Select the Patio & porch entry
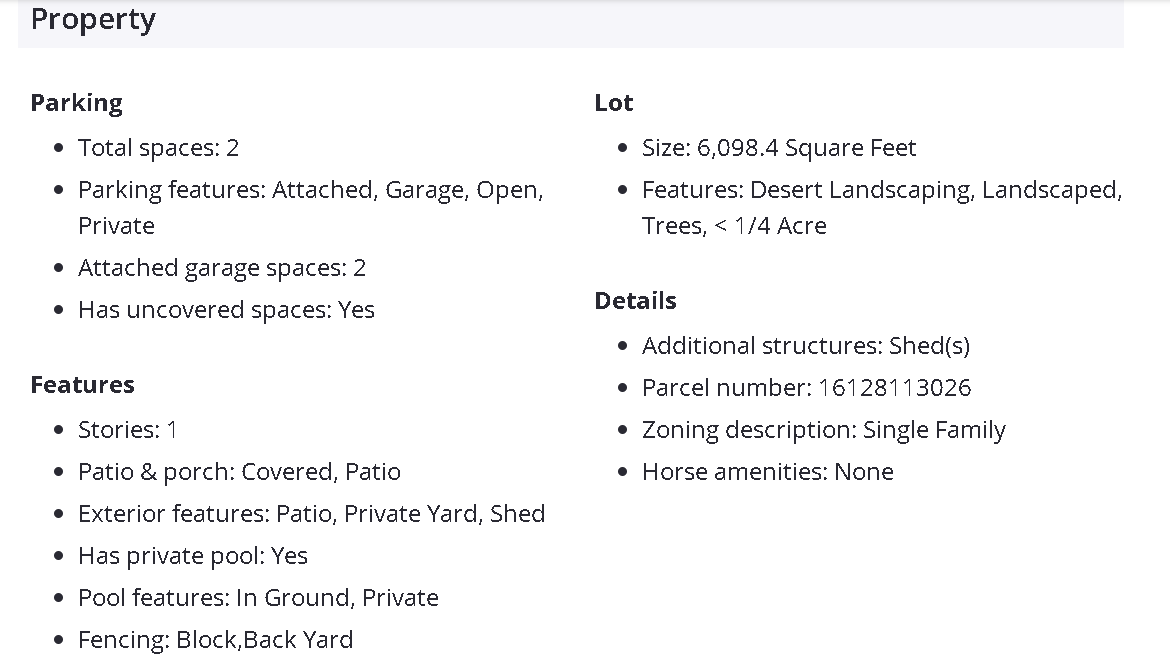1170x670 pixels. click(239, 472)
